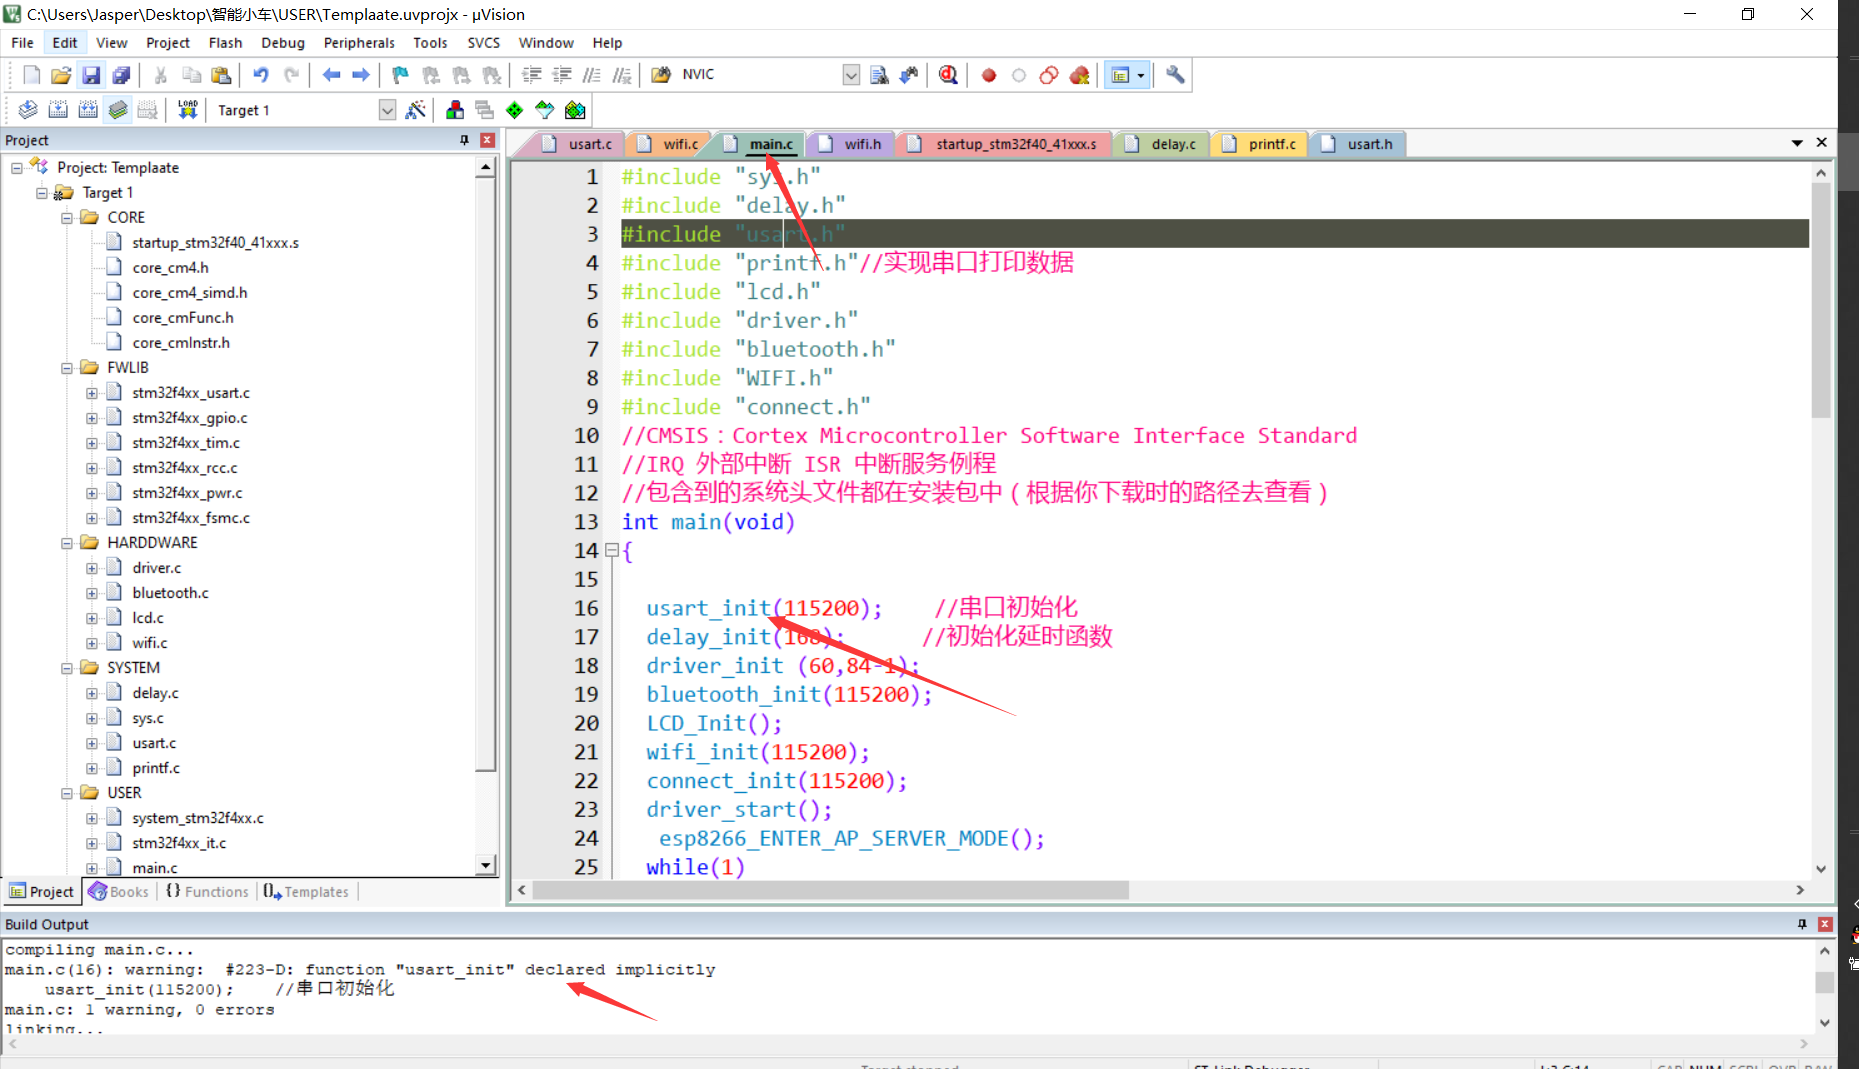Collapse the HARDDWARE group
Screen dimensions: 1859x1069
(67, 543)
